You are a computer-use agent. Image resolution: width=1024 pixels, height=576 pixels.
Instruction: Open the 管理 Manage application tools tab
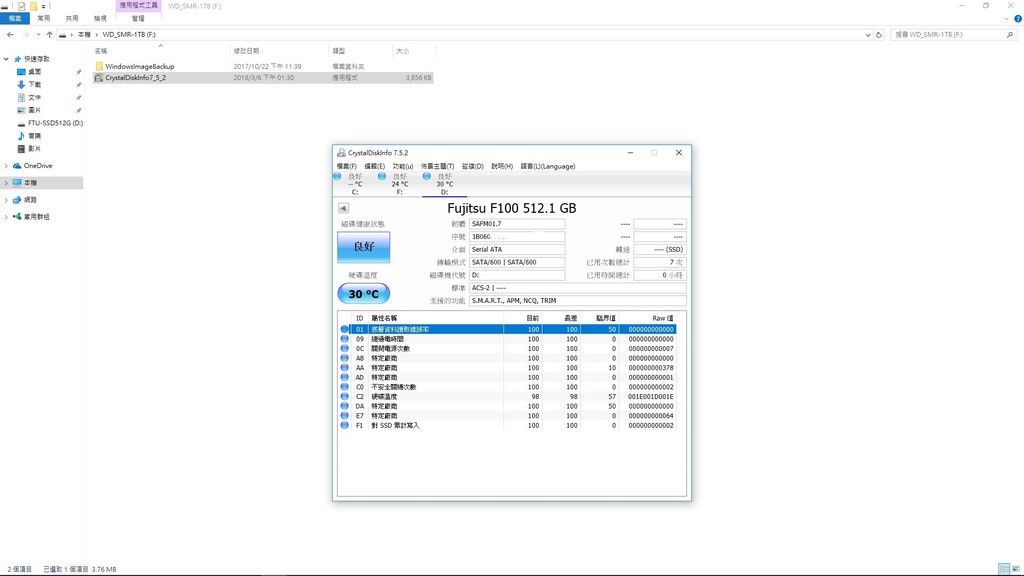pos(138,18)
